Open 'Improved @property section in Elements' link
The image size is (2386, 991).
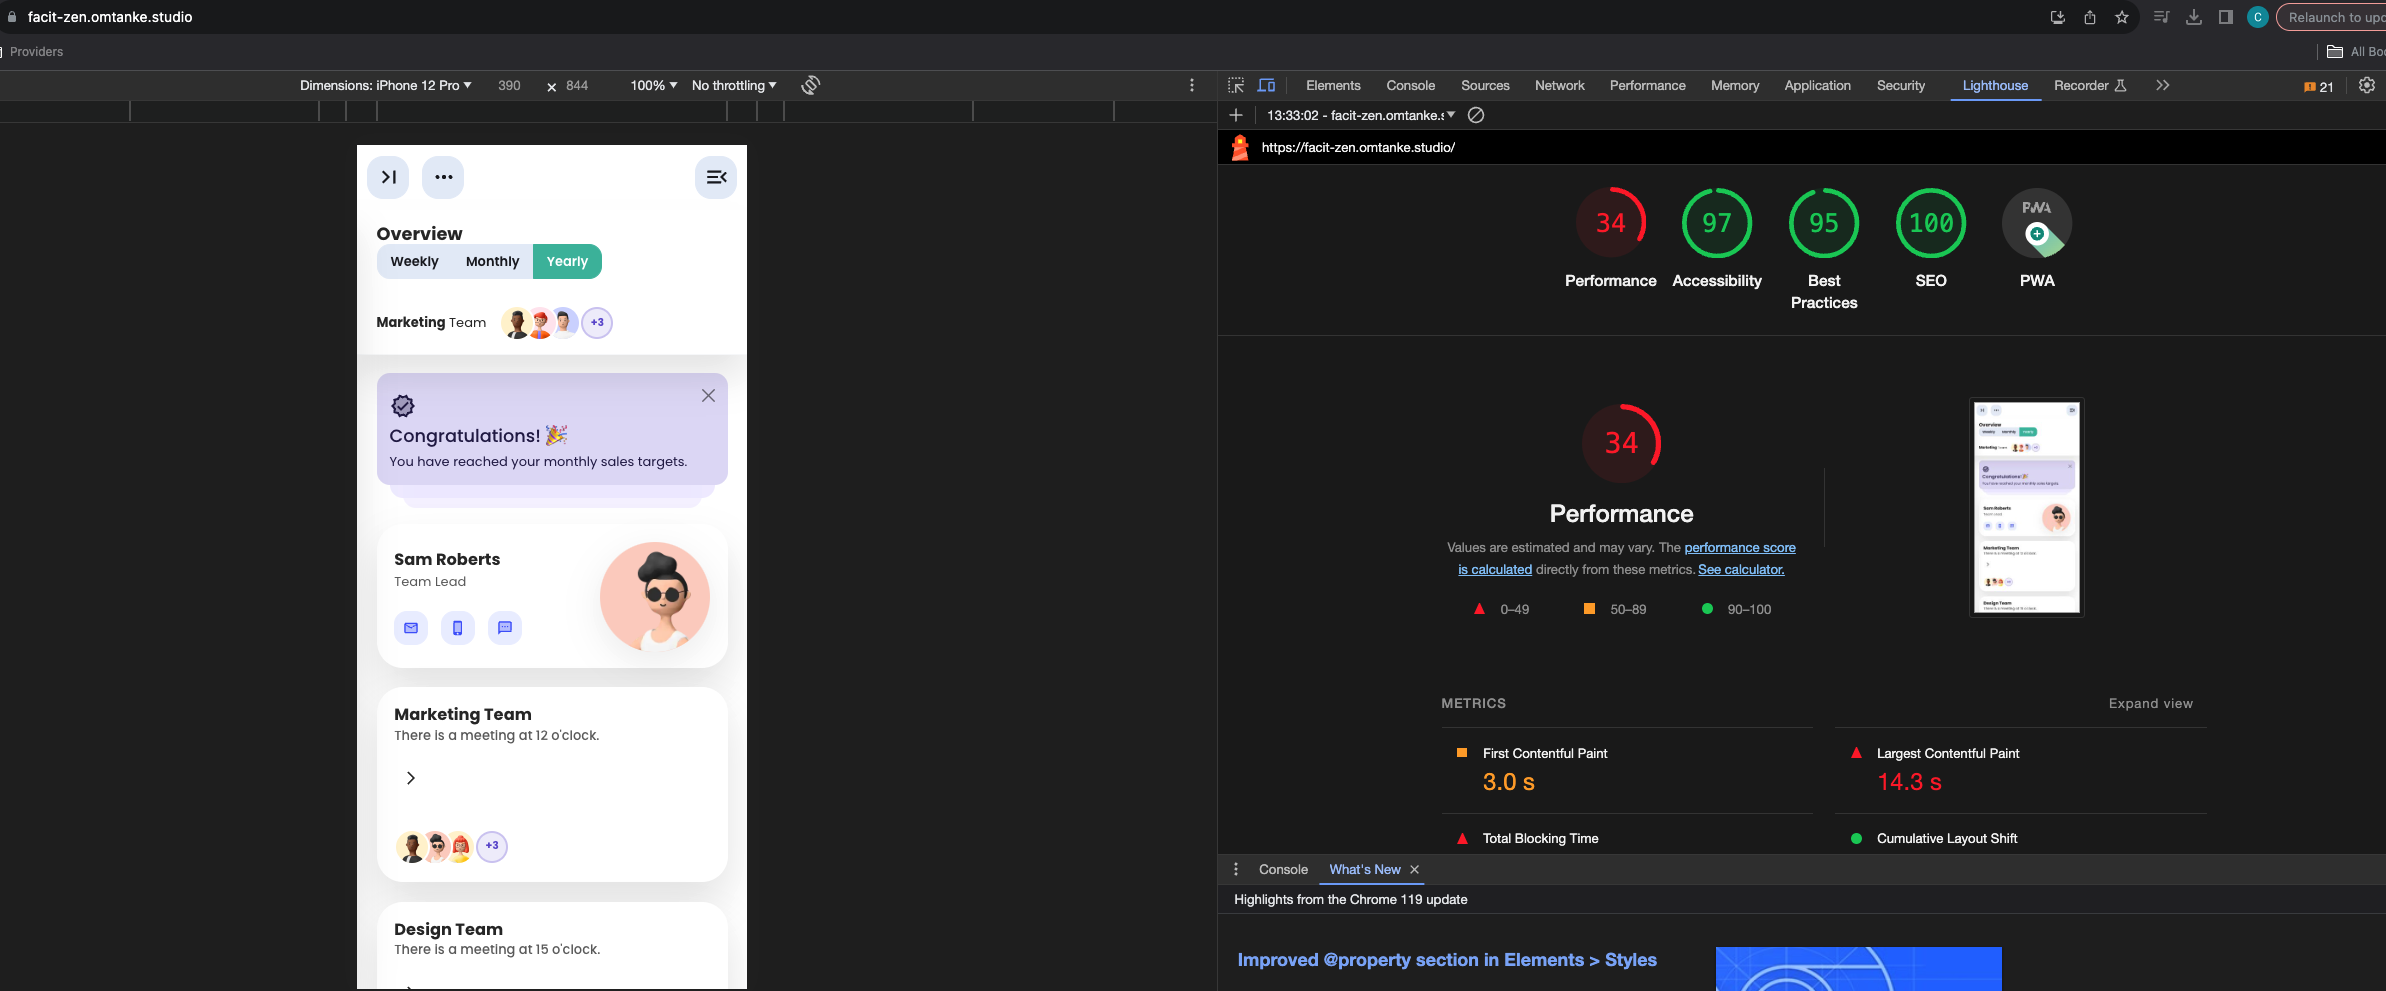[x=1447, y=960]
